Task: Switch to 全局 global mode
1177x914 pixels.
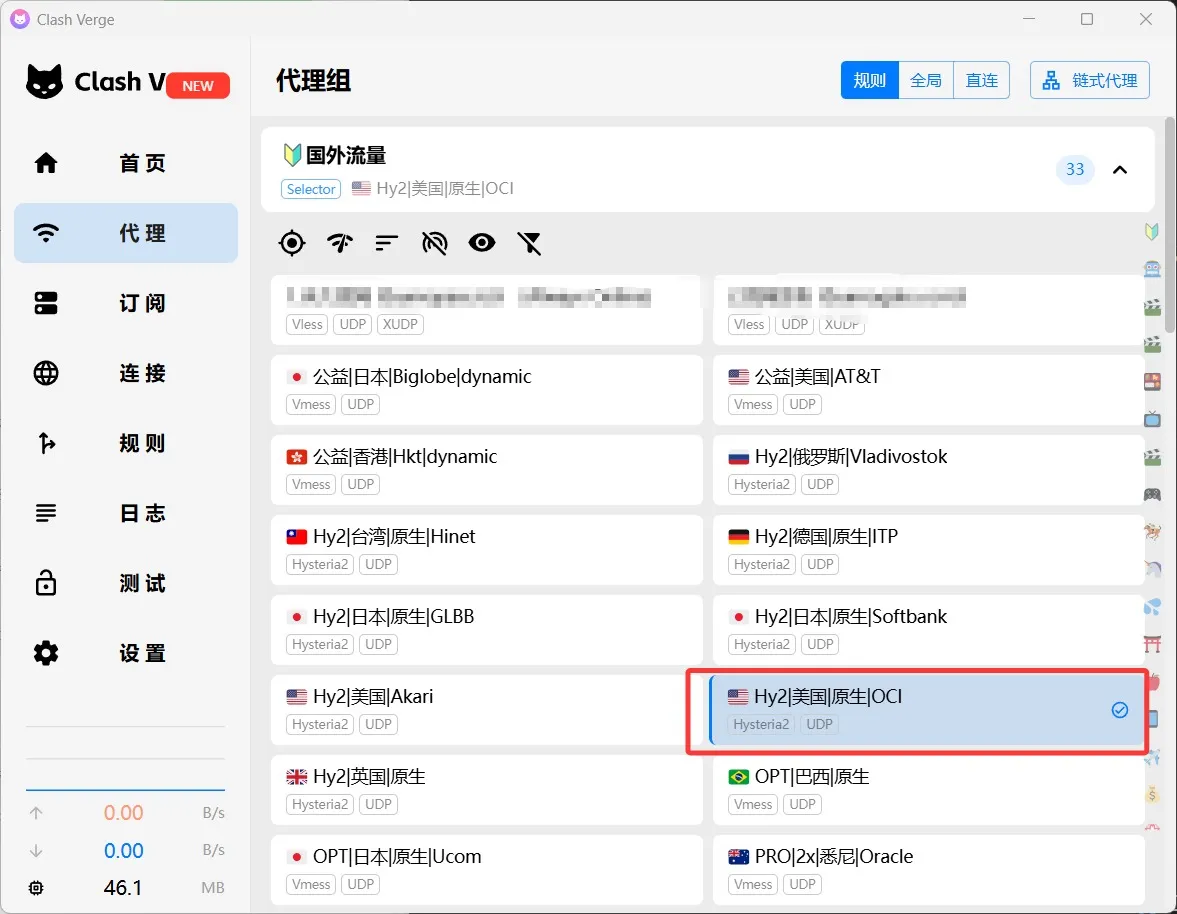Action: click(x=926, y=80)
